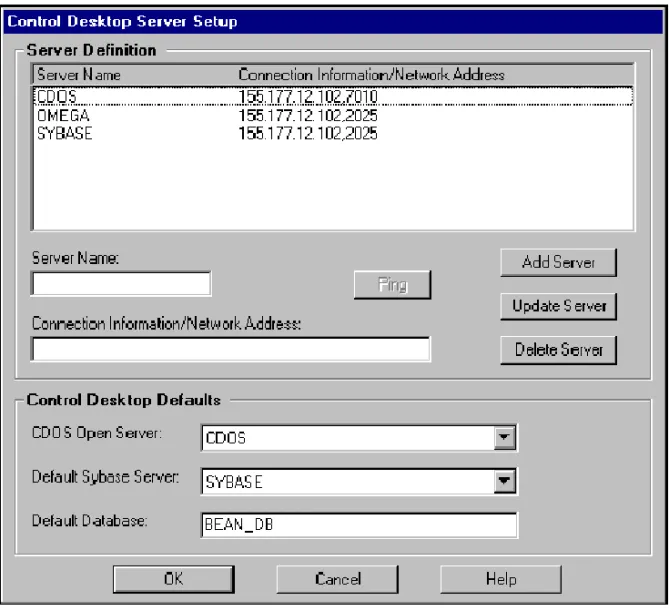This screenshot has height=611, width=669.
Task: Click the OMEGA row address 155.177.12.102,2025
Action: pos(308,115)
